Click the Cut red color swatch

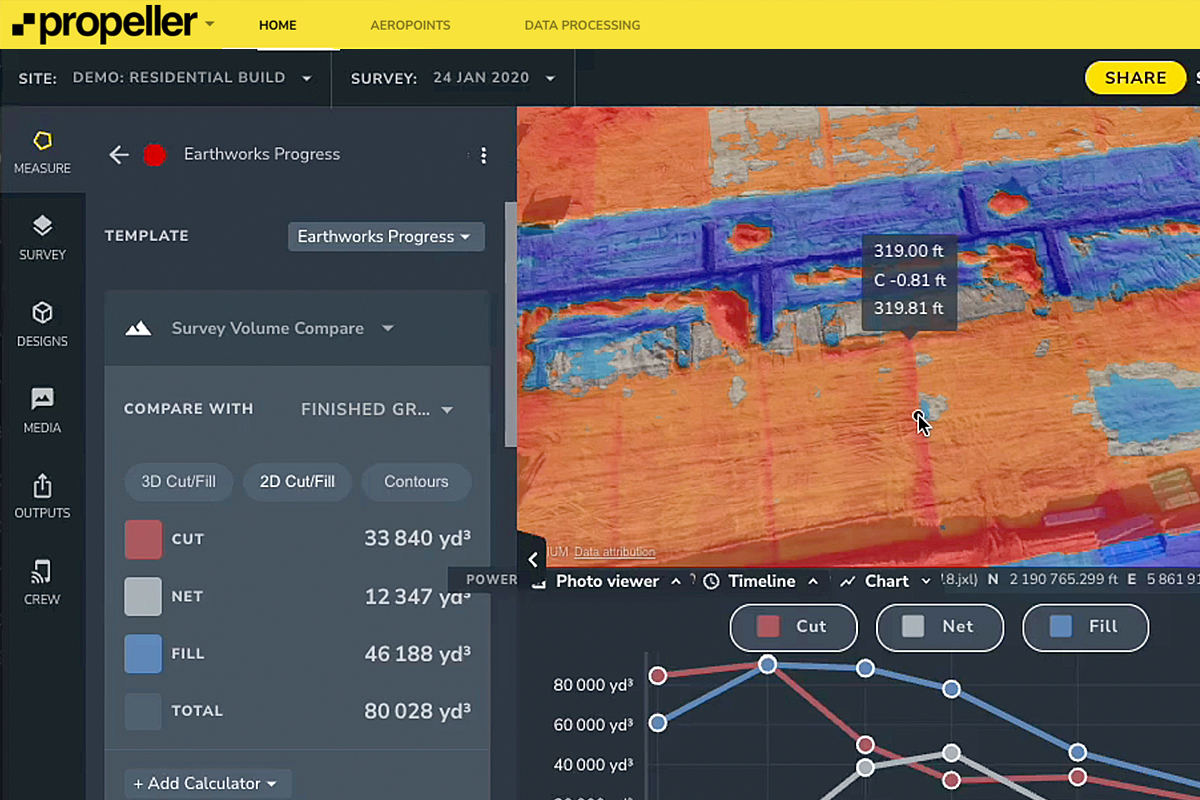click(143, 539)
